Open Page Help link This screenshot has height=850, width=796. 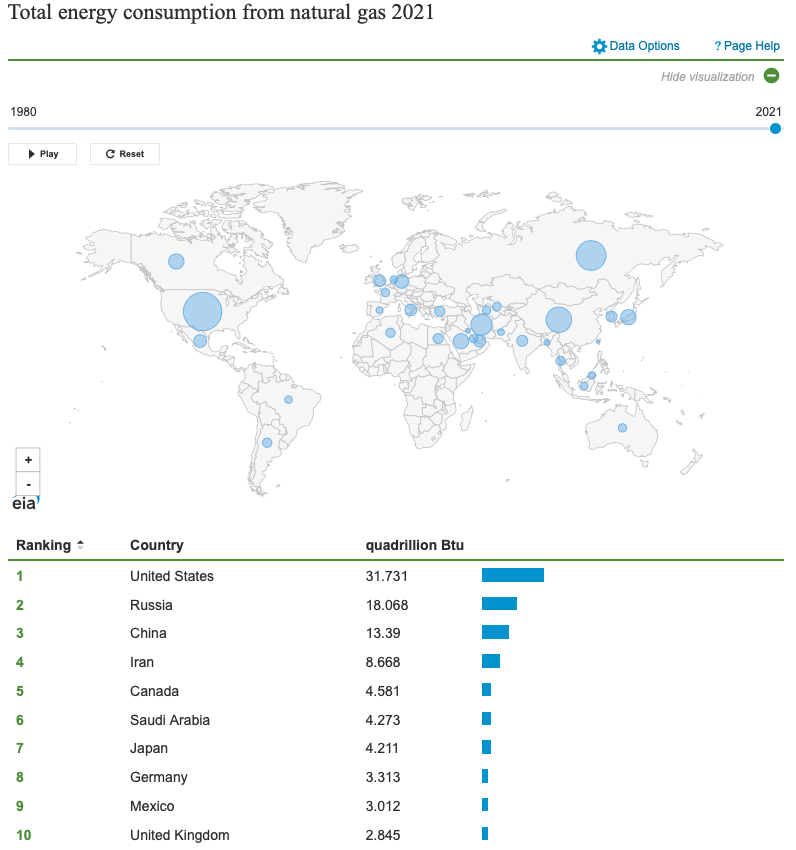tap(747, 46)
